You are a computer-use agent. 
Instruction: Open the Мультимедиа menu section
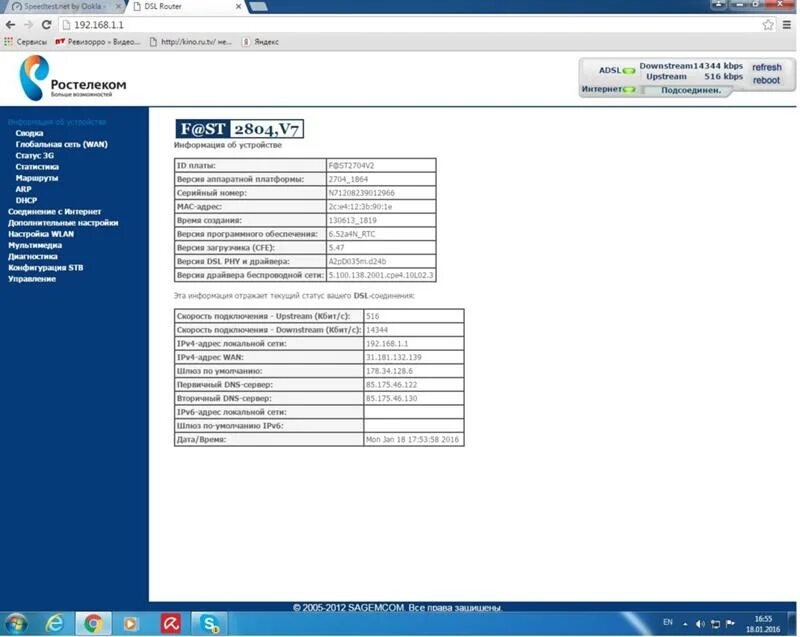click(35, 245)
